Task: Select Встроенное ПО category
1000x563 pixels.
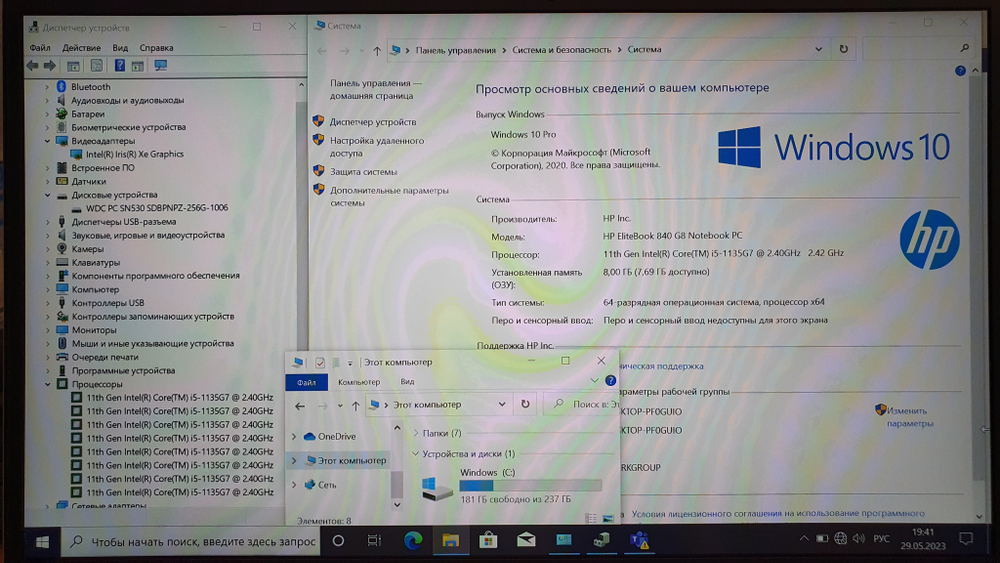Action: (x=103, y=168)
